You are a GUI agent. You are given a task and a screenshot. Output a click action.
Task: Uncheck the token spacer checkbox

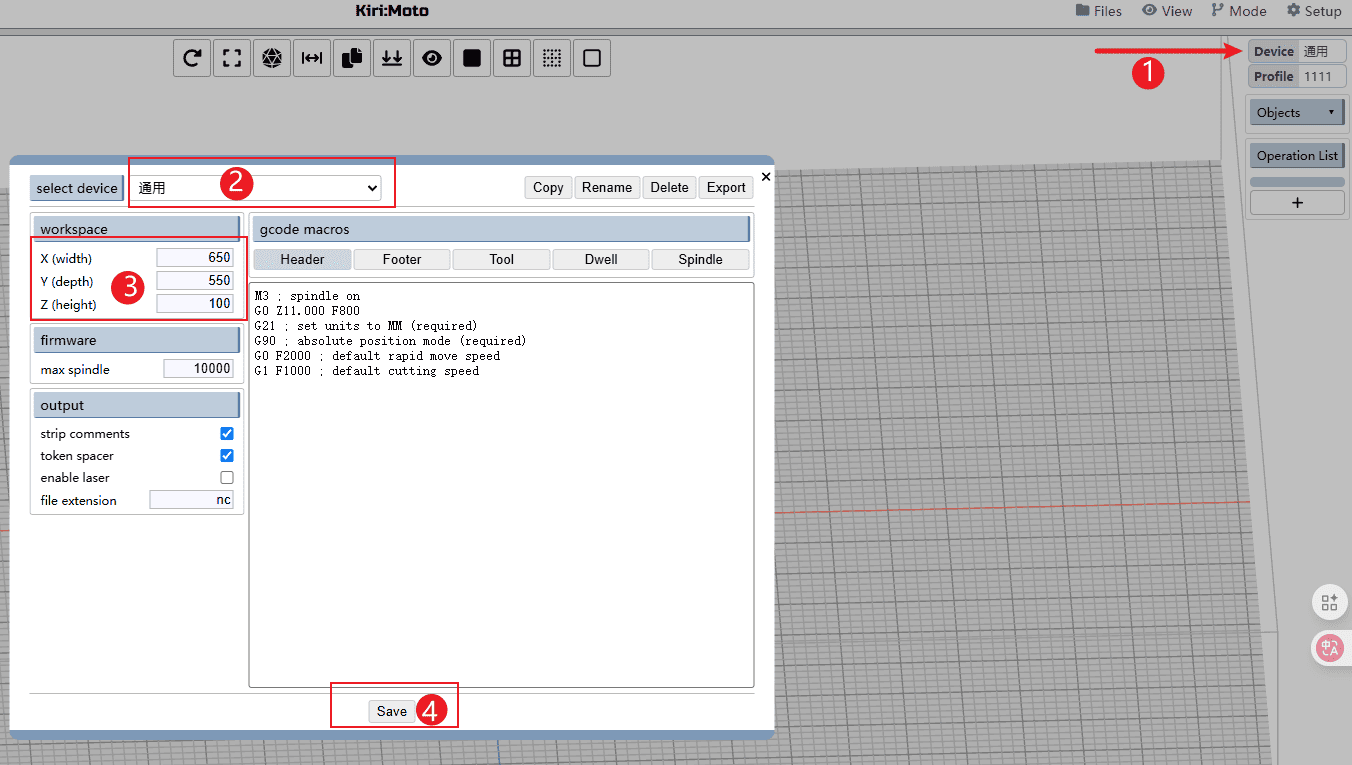(227, 456)
